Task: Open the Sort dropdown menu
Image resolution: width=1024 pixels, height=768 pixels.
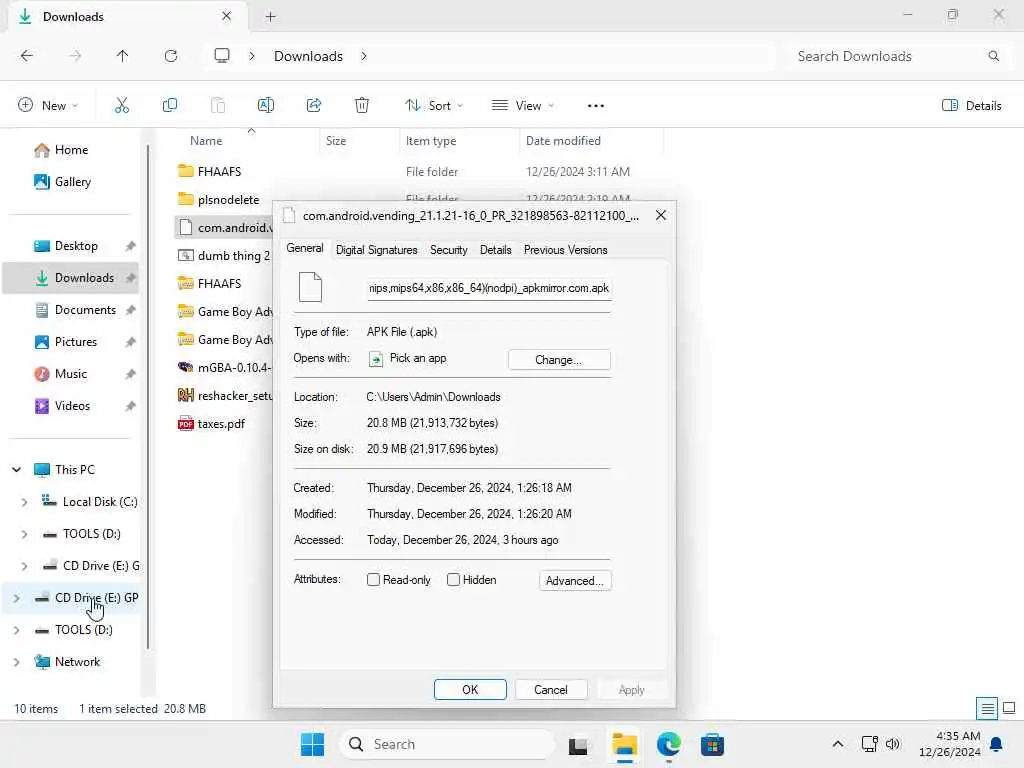Action: 434,106
